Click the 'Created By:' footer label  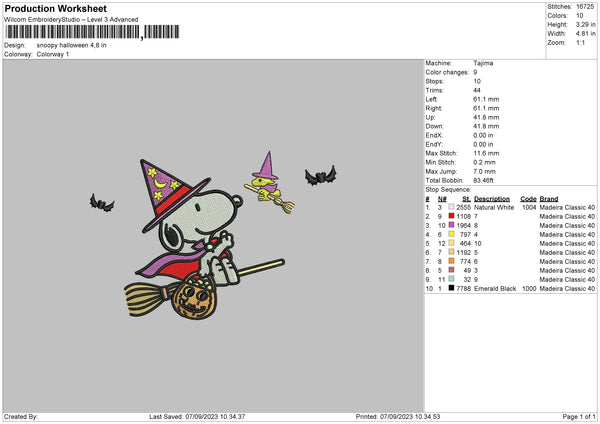(x=21, y=416)
